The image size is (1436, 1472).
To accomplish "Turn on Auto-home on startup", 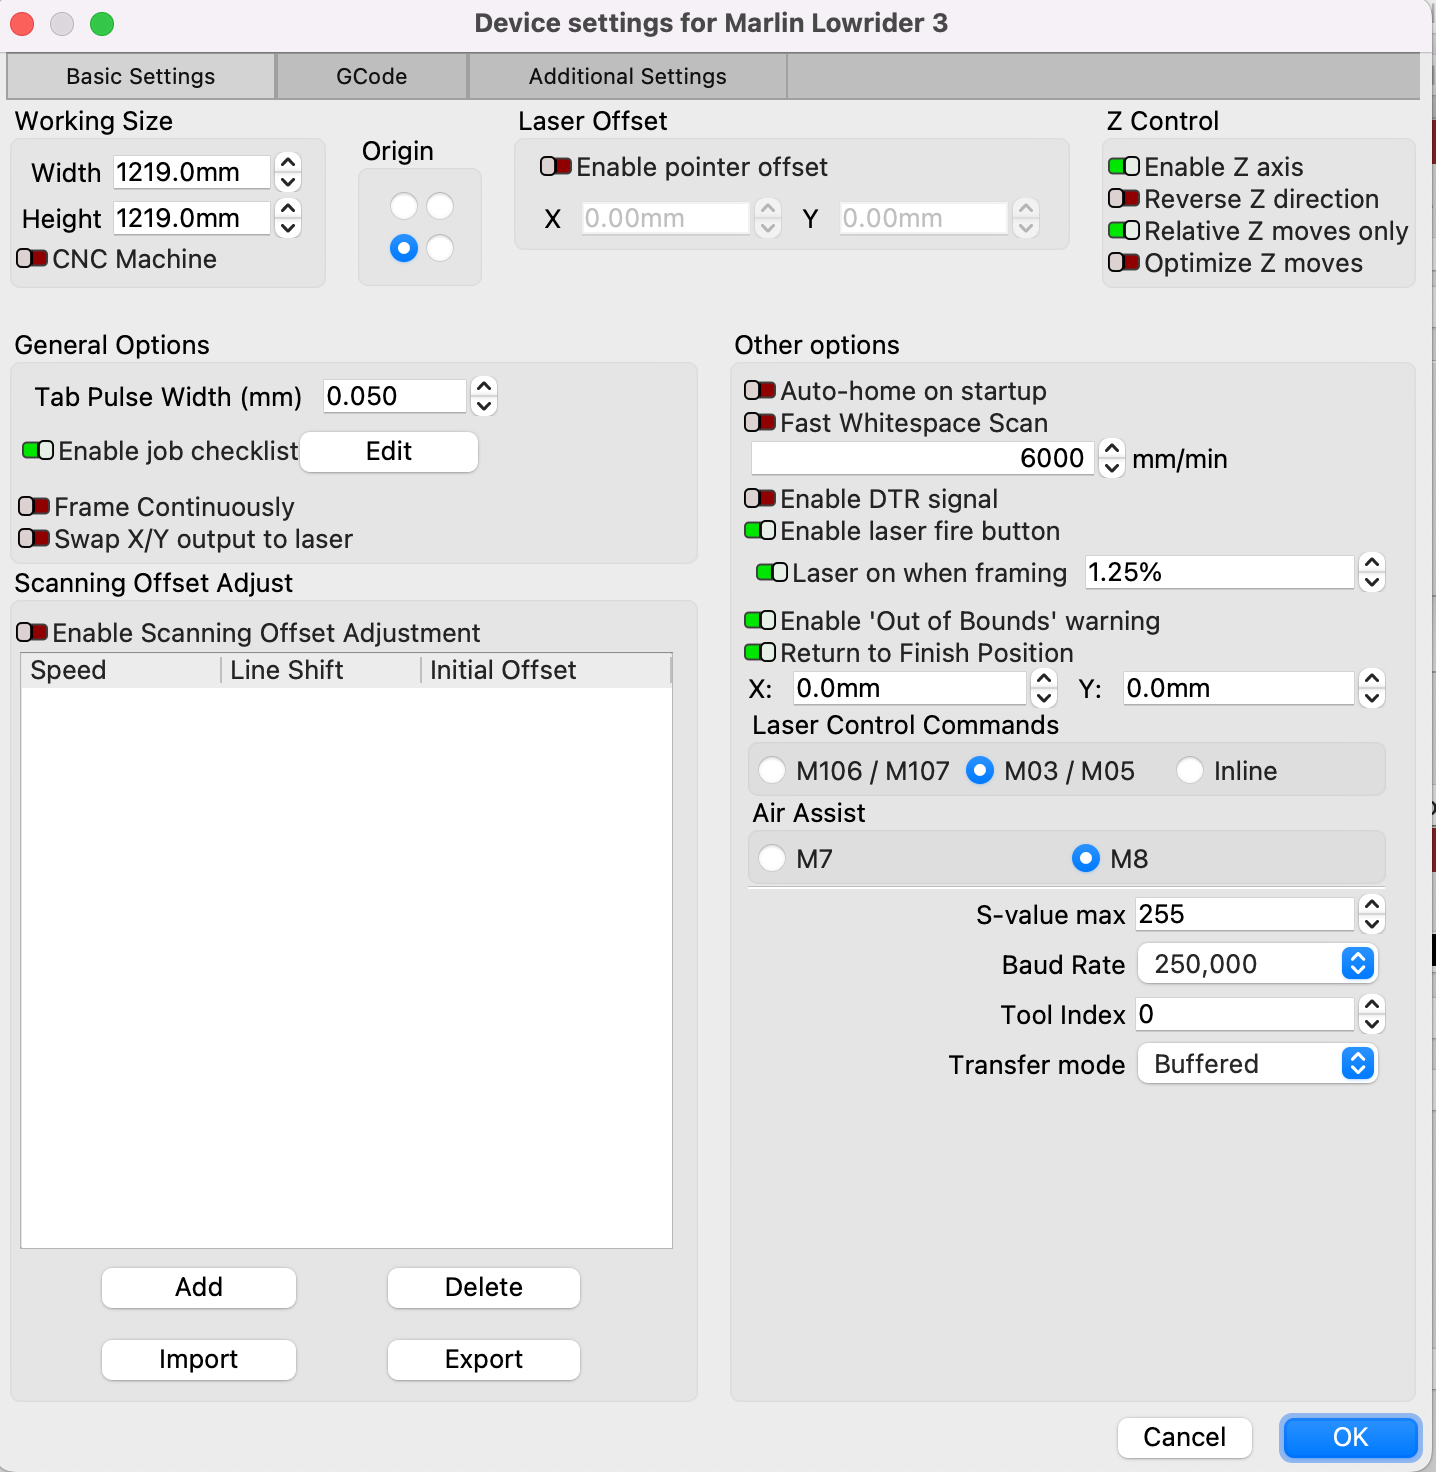I will 760,391.
